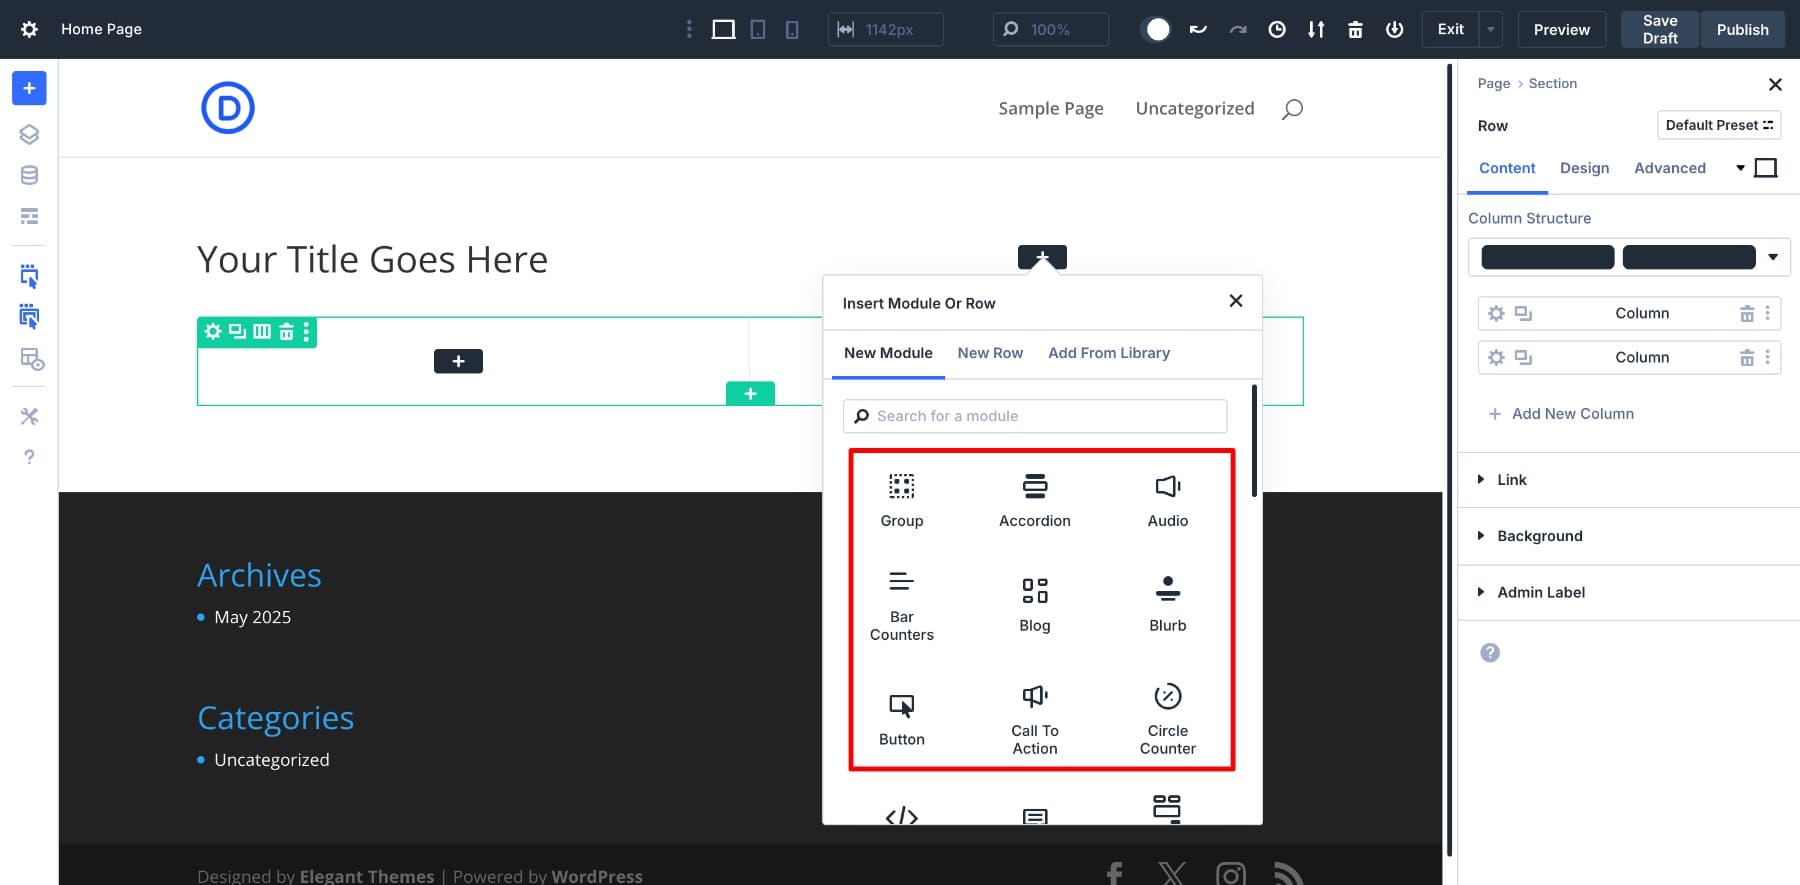Image resolution: width=1800 pixels, height=885 pixels.
Task: Close the Insert Module Or Row dialog
Action: pos(1236,301)
